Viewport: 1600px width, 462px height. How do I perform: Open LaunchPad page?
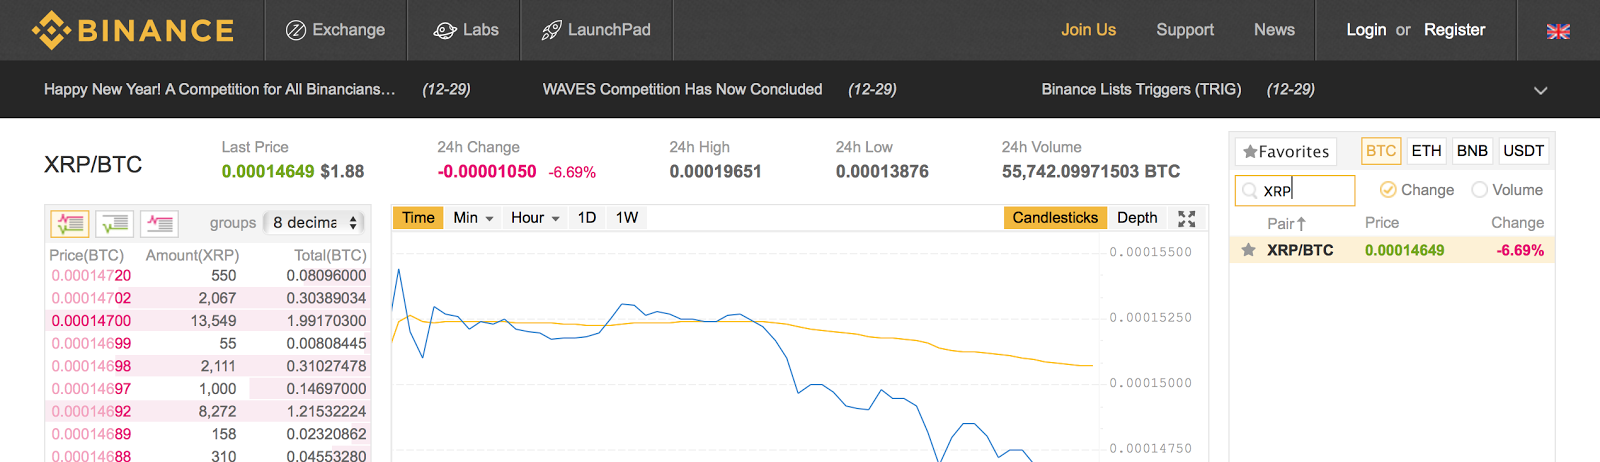(596, 30)
